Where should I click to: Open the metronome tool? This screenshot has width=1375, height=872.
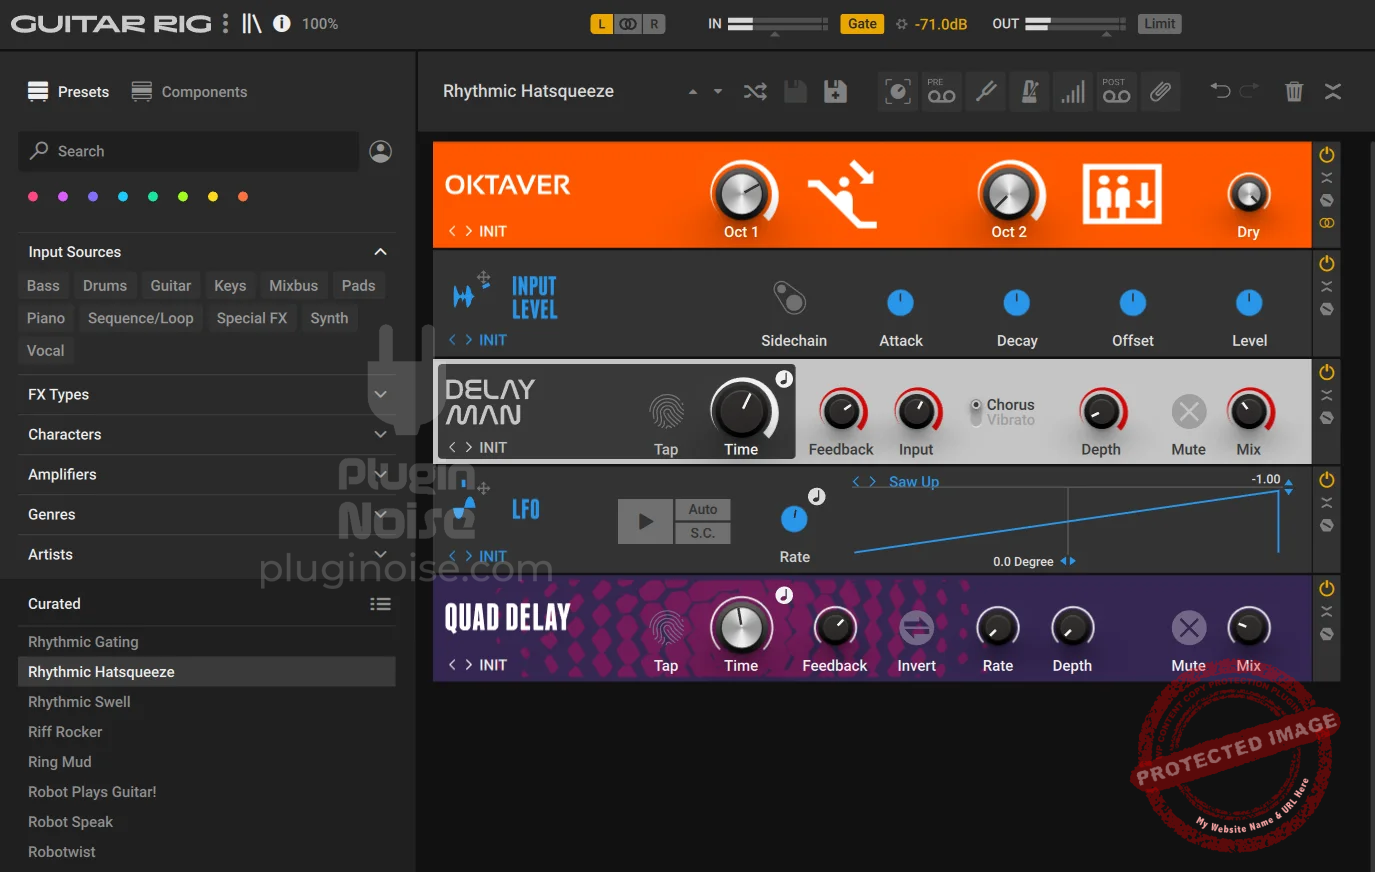pos(1029,92)
